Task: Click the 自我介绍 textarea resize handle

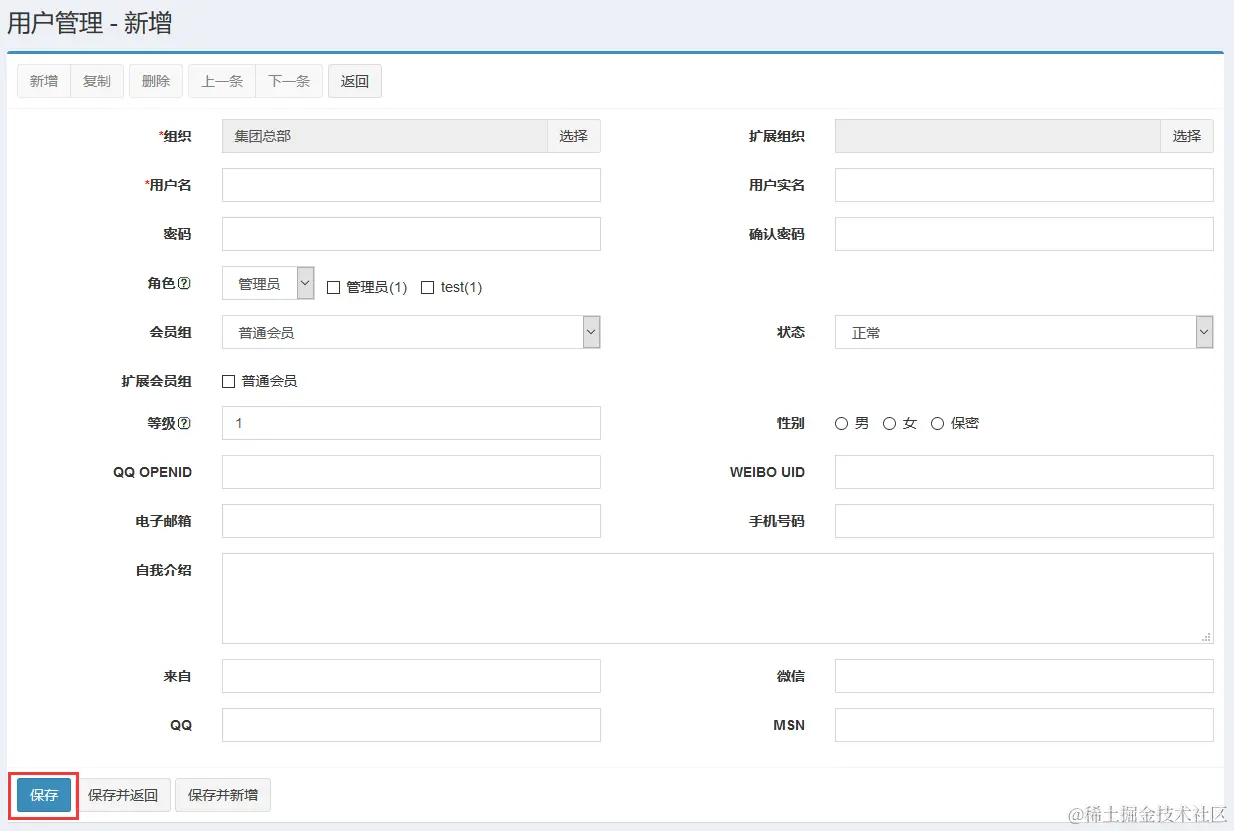Action: tap(1207, 637)
